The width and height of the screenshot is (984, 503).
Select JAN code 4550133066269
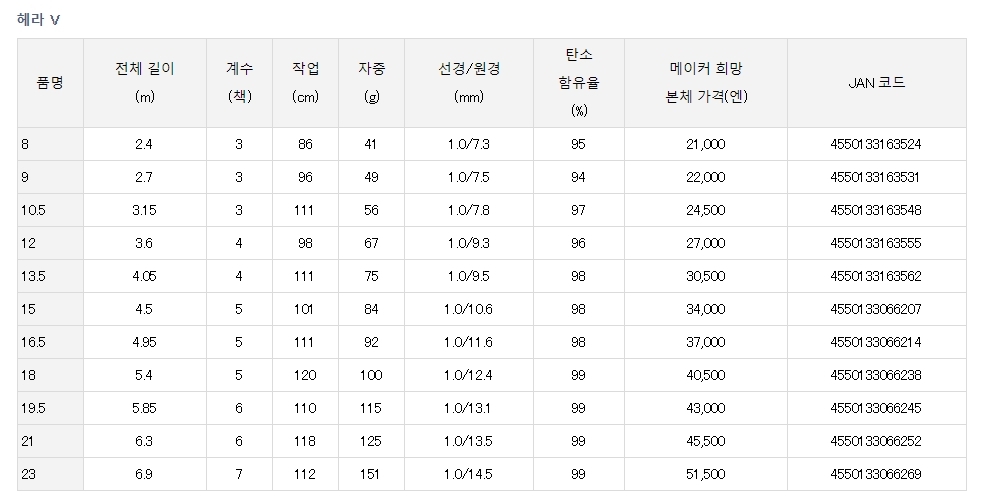876,474
